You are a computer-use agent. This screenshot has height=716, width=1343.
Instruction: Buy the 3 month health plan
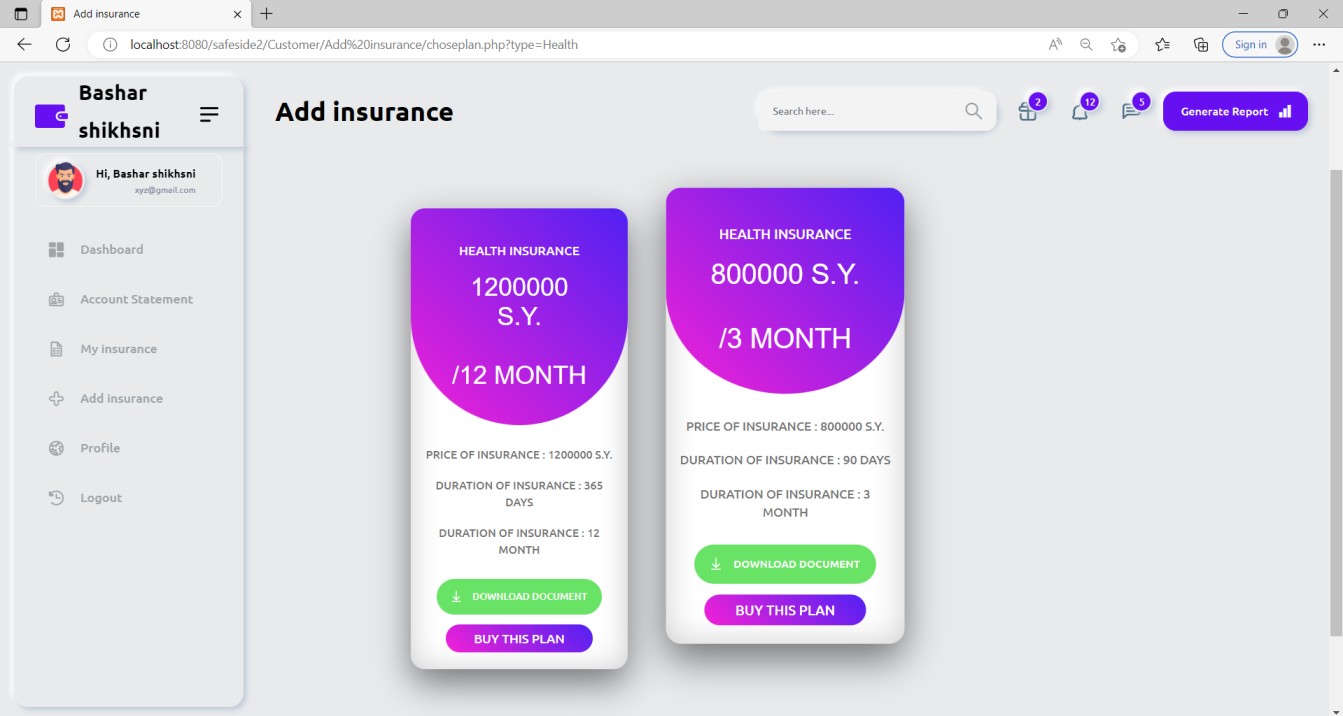785,610
